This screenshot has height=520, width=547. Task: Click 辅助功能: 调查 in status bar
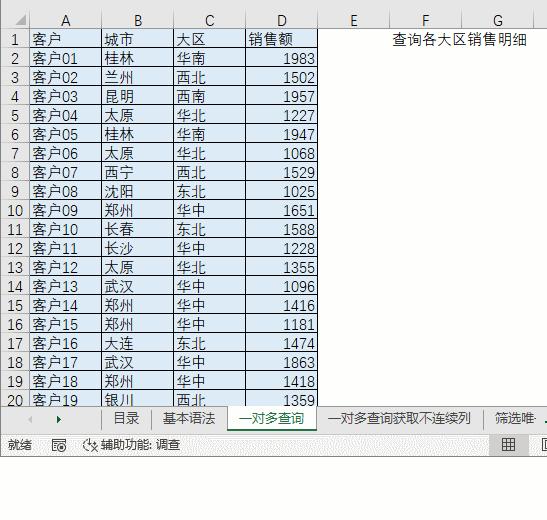(x=140, y=445)
